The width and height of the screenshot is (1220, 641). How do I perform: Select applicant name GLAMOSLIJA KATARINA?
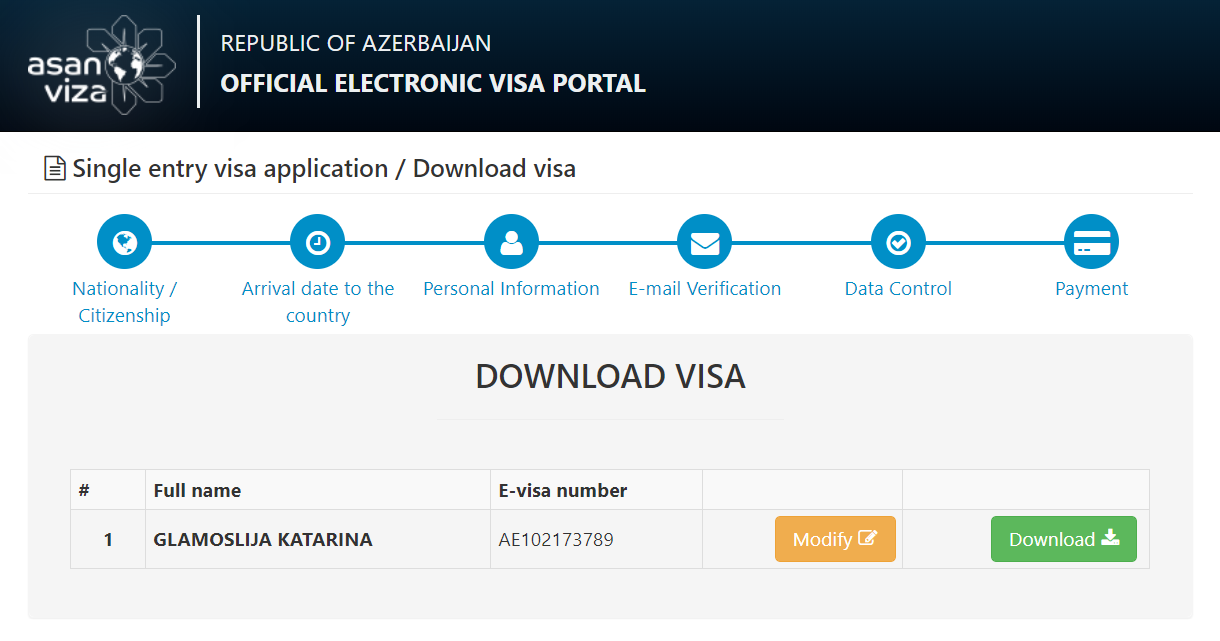click(263, 540)
